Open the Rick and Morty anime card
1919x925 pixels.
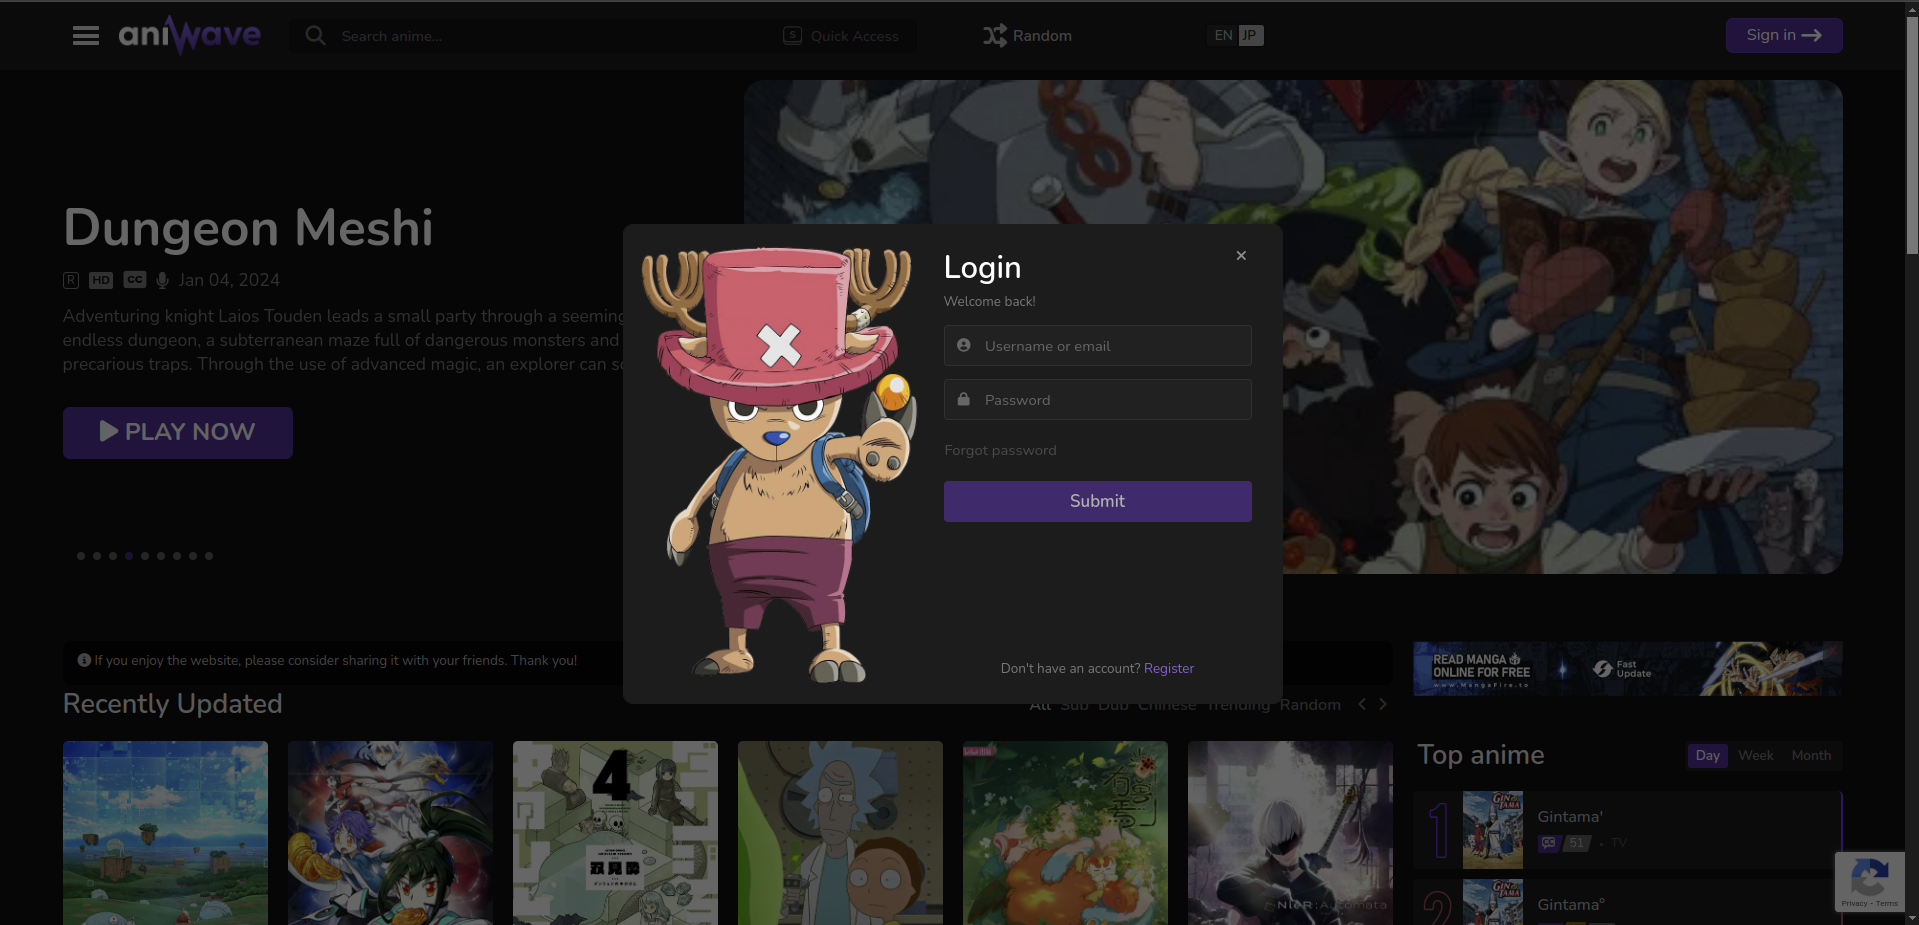[x=840, y=833]
